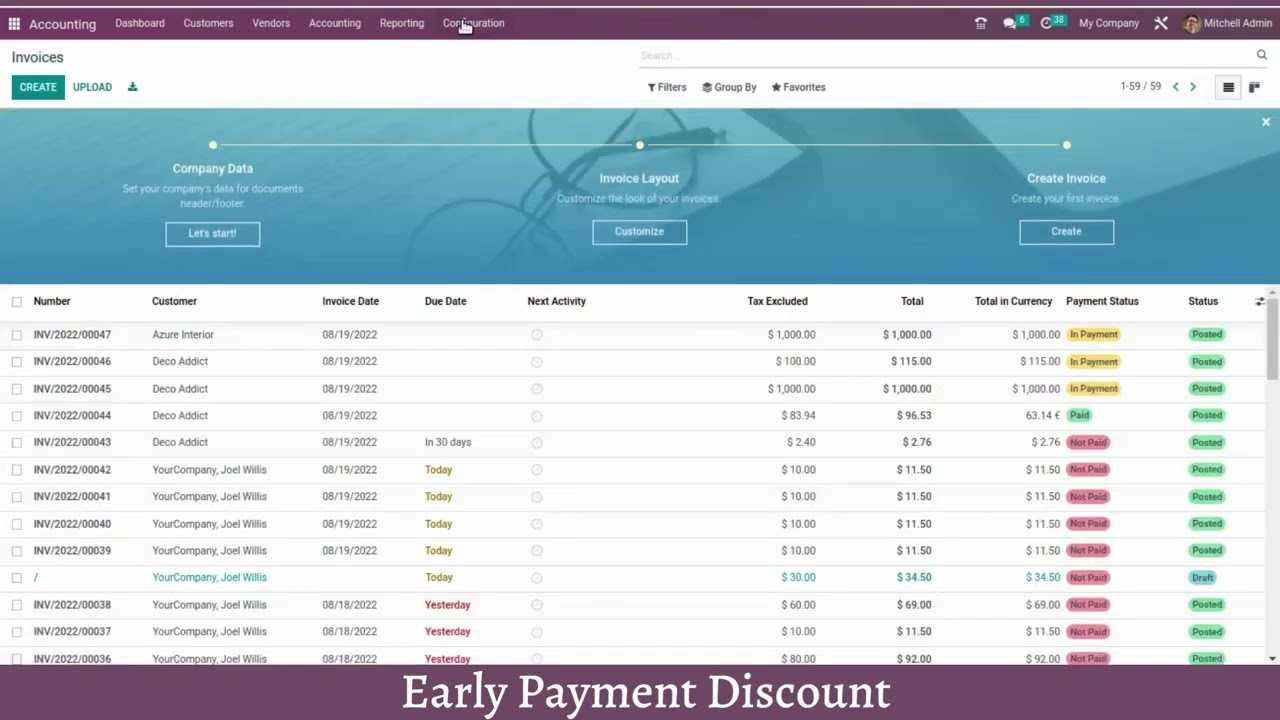Viewport: 1280px width, 720px height.
Task: Click activity clock for INV/2022/00040
Action: click(537, 524)
